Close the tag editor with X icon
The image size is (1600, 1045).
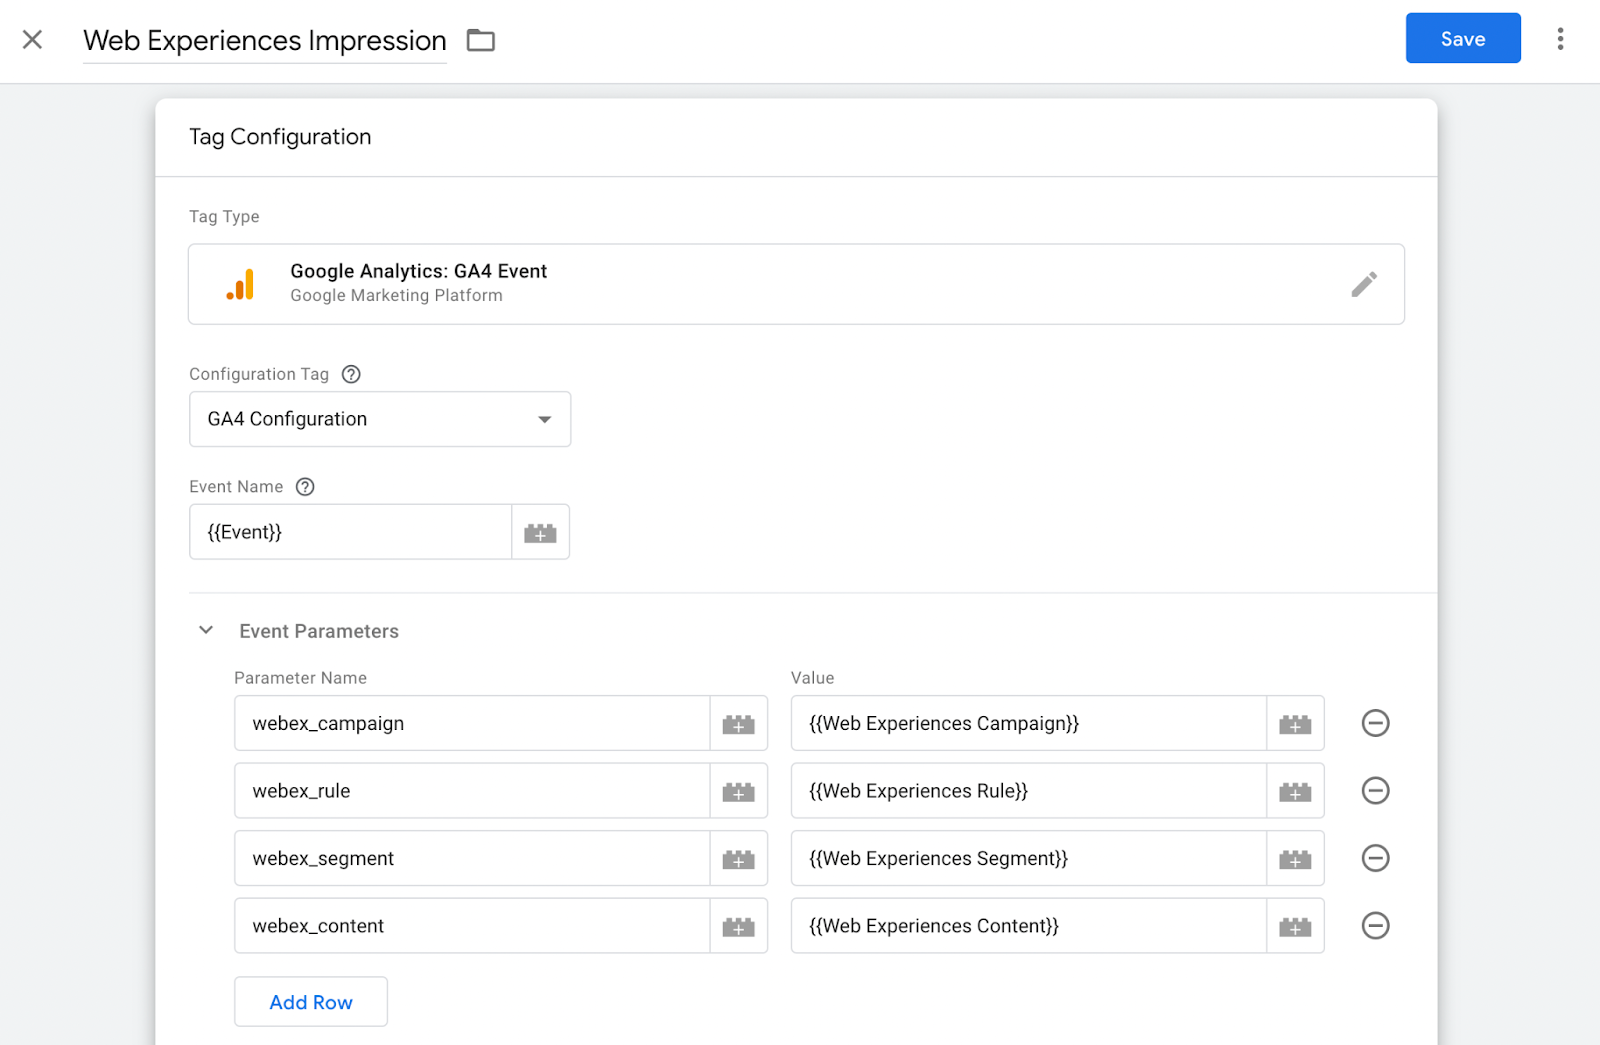32,40
